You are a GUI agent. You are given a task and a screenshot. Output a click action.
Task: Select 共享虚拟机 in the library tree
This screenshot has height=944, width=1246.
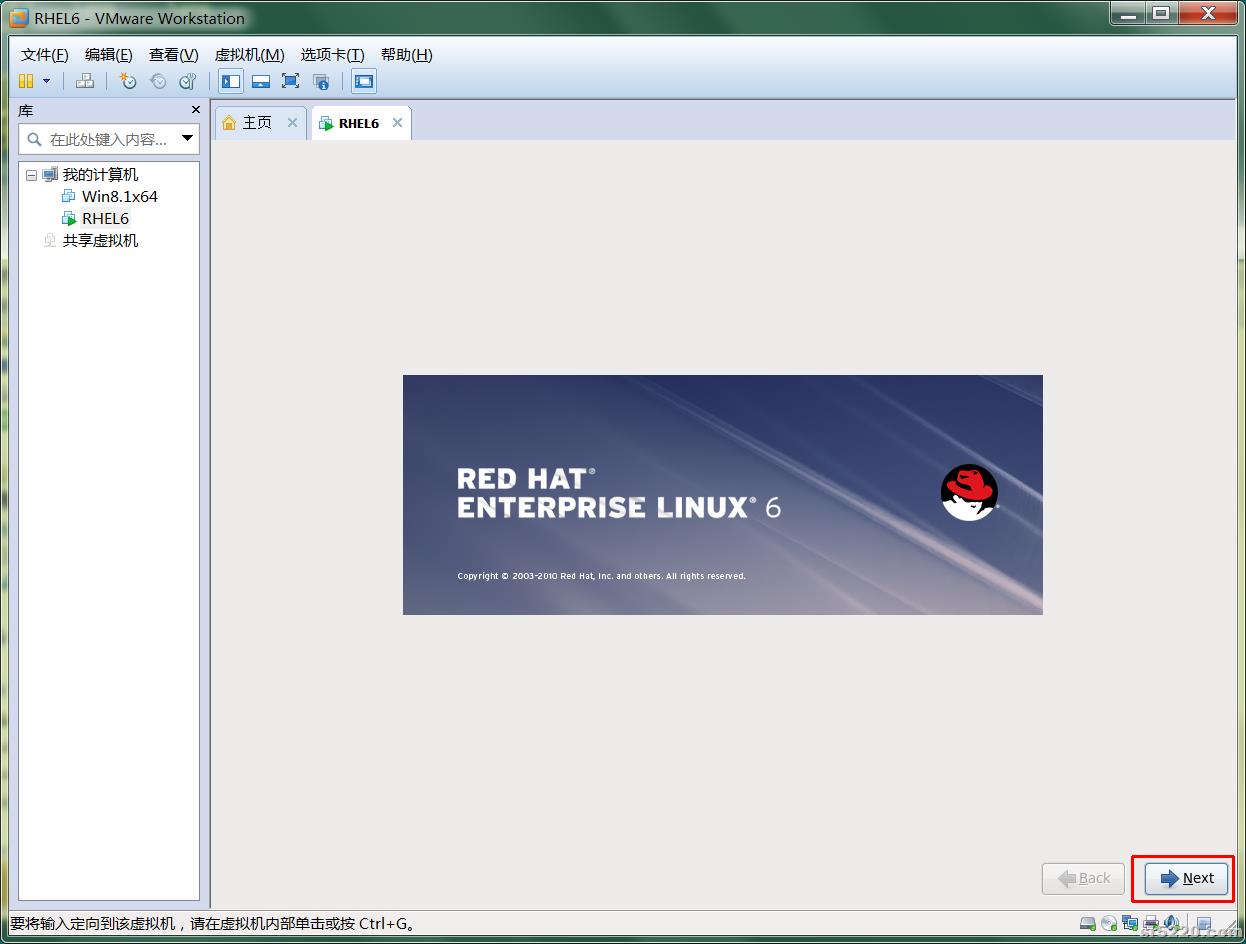pyautogui.click(x=100, y=241)
